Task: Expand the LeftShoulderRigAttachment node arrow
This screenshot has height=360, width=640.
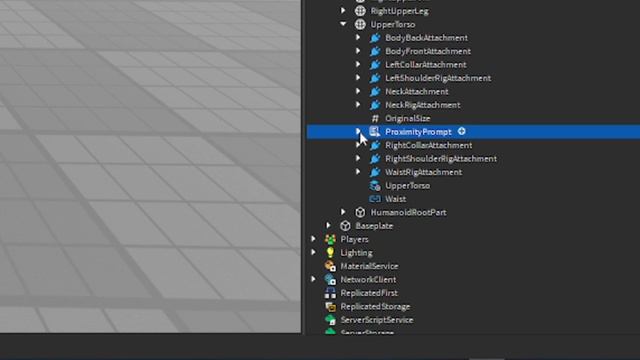Action: pyautogui.click(x=358, y=78)
